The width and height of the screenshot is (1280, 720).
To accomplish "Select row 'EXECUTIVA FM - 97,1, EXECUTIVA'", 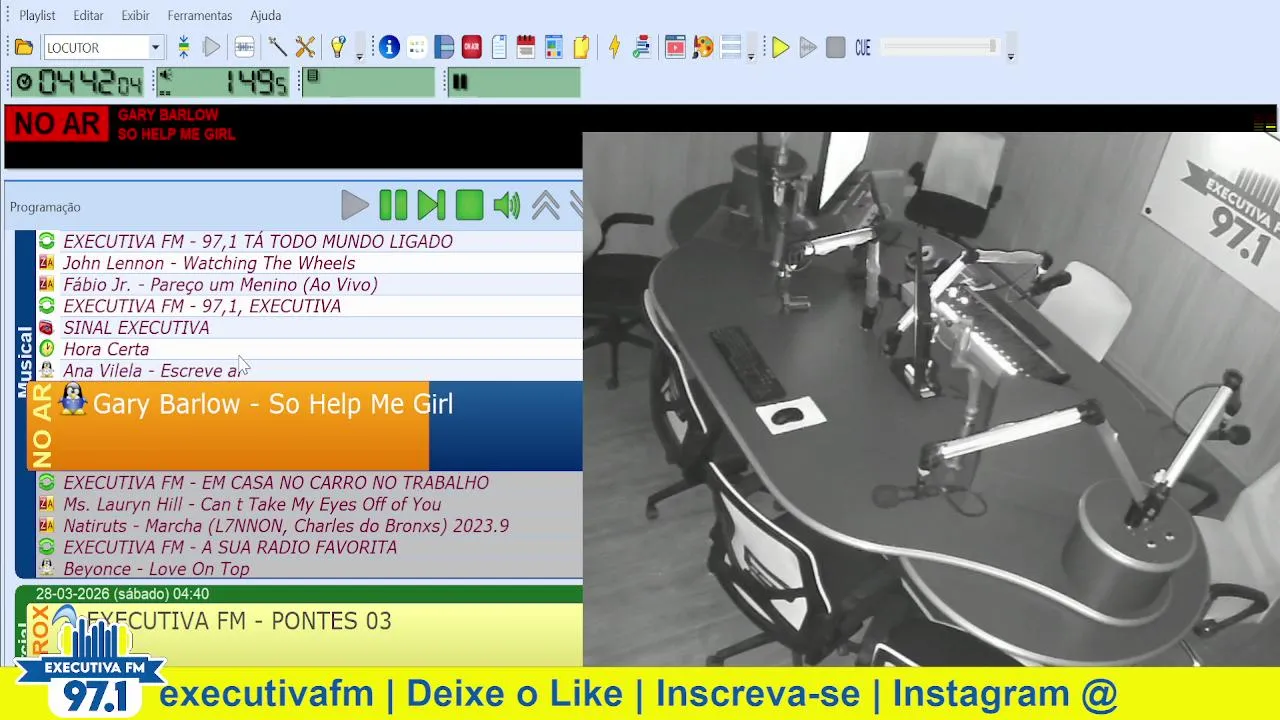I will (x=310, y=306).
